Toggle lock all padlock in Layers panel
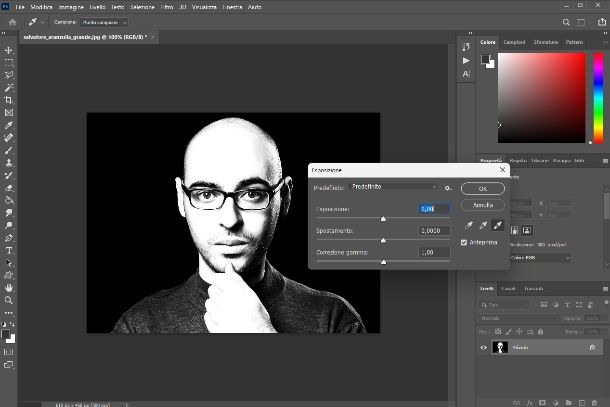 [x=540, y=332]
